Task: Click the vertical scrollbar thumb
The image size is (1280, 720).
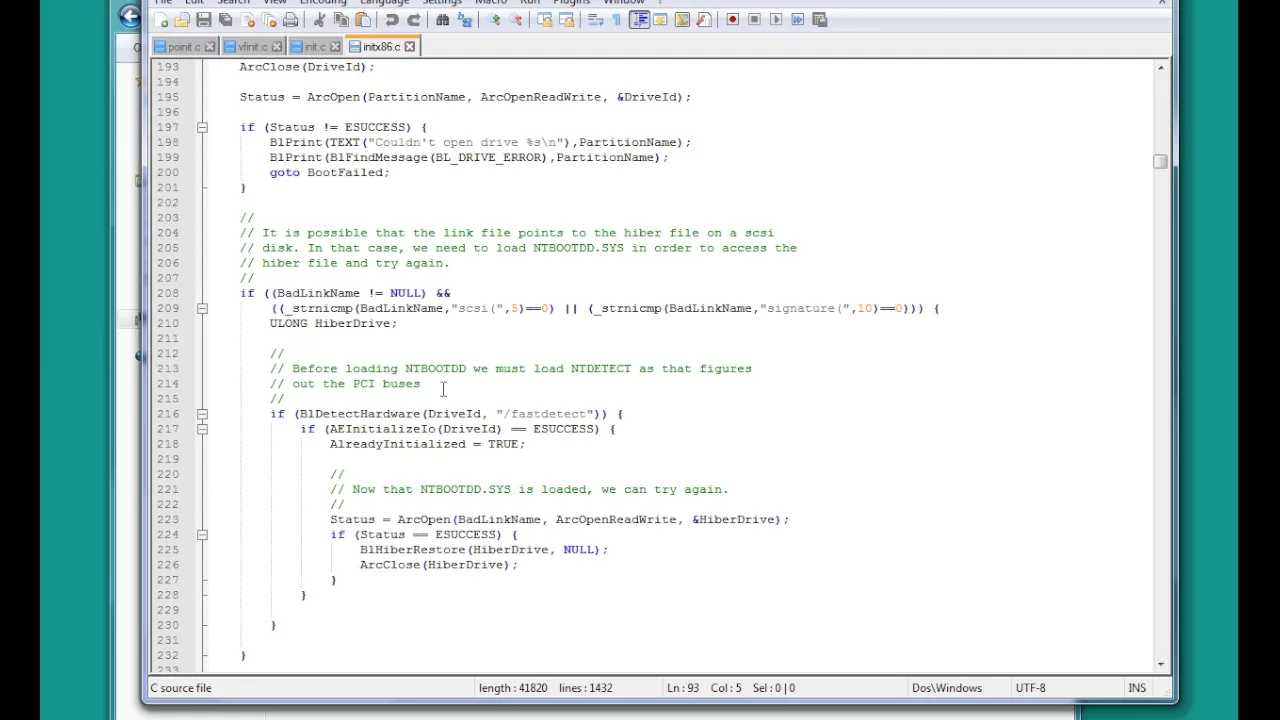Action: click(x=1160, y=161)
